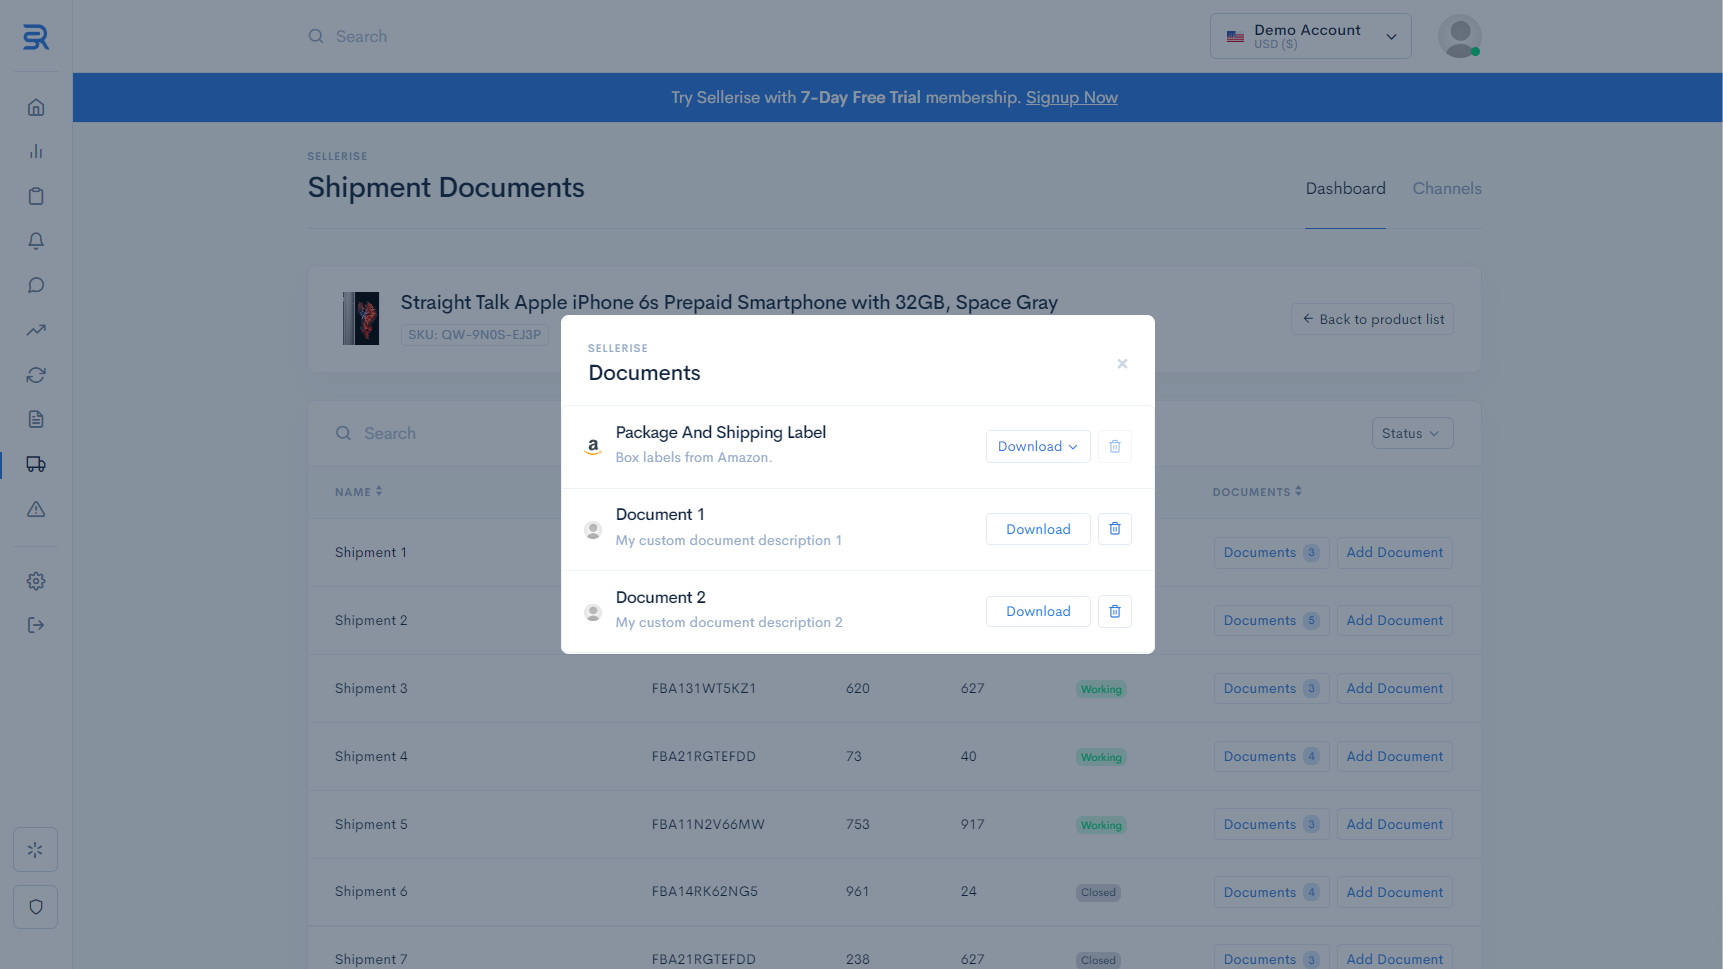This screenshot has width=1723, height=969.
Task: Click the shield button at the bottom of the sidebar
Action: click(35, 907)
